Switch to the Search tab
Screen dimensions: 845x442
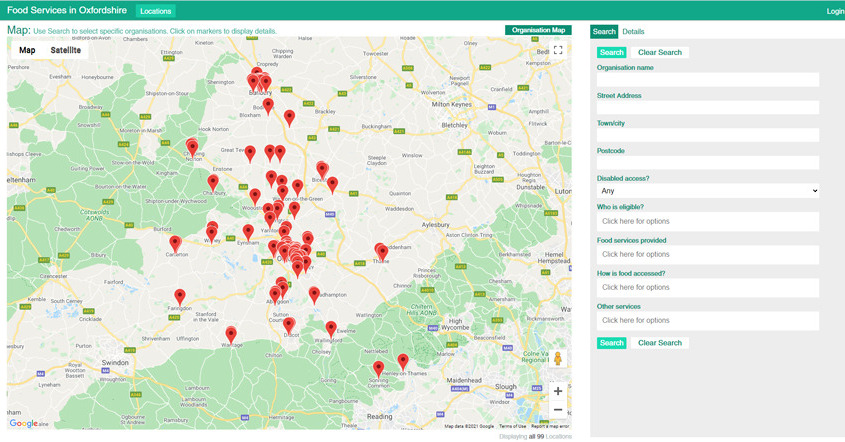click(604, 31)
